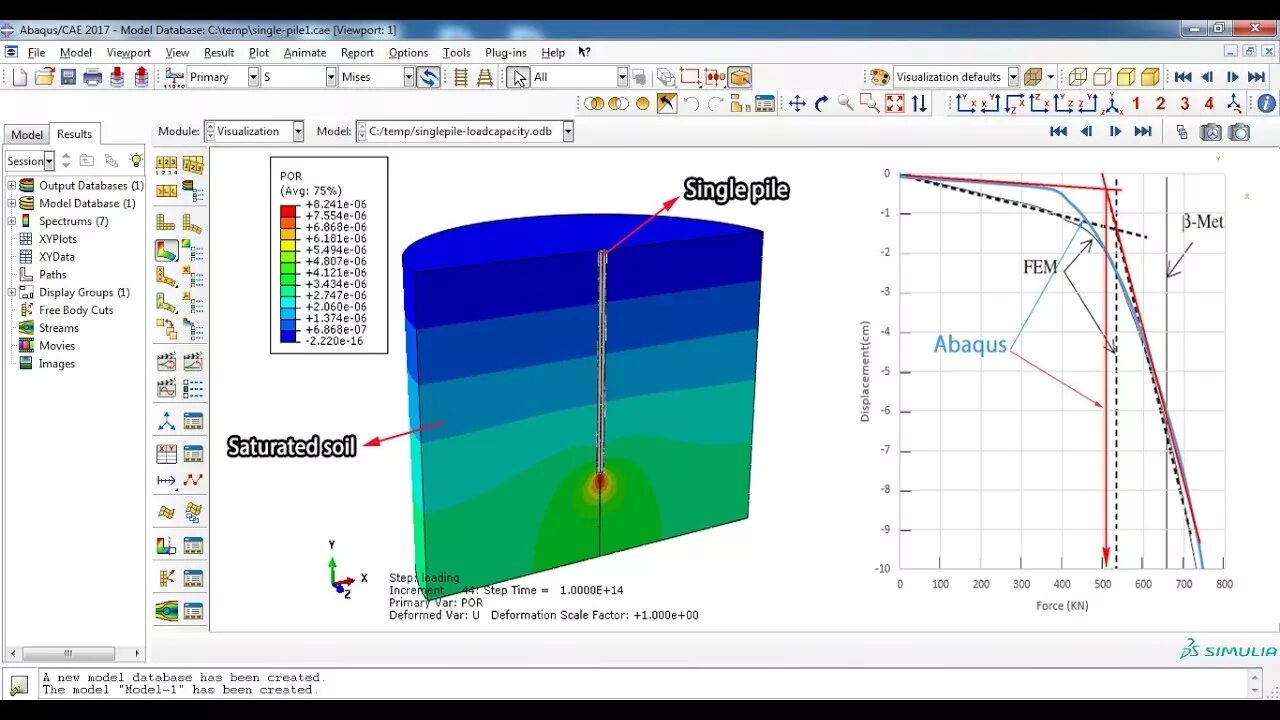Set render style to Shaded
Screen dimensions: 1280x720
click(x=1150, y=77)
